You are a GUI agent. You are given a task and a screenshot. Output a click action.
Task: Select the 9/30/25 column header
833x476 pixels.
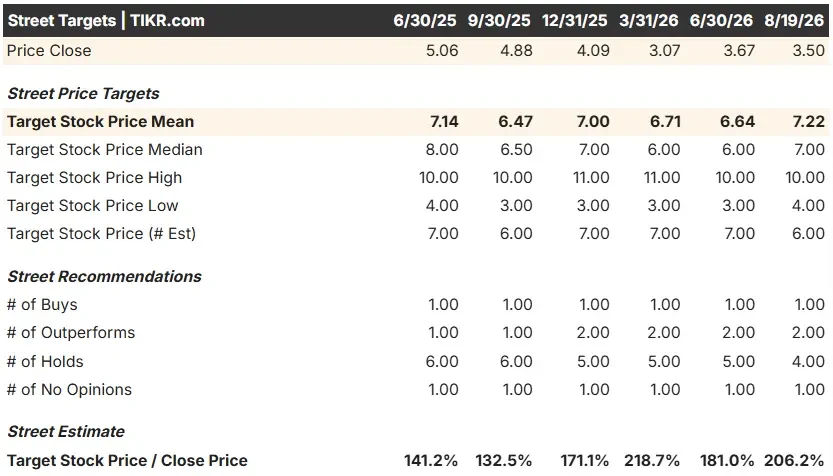499,21
